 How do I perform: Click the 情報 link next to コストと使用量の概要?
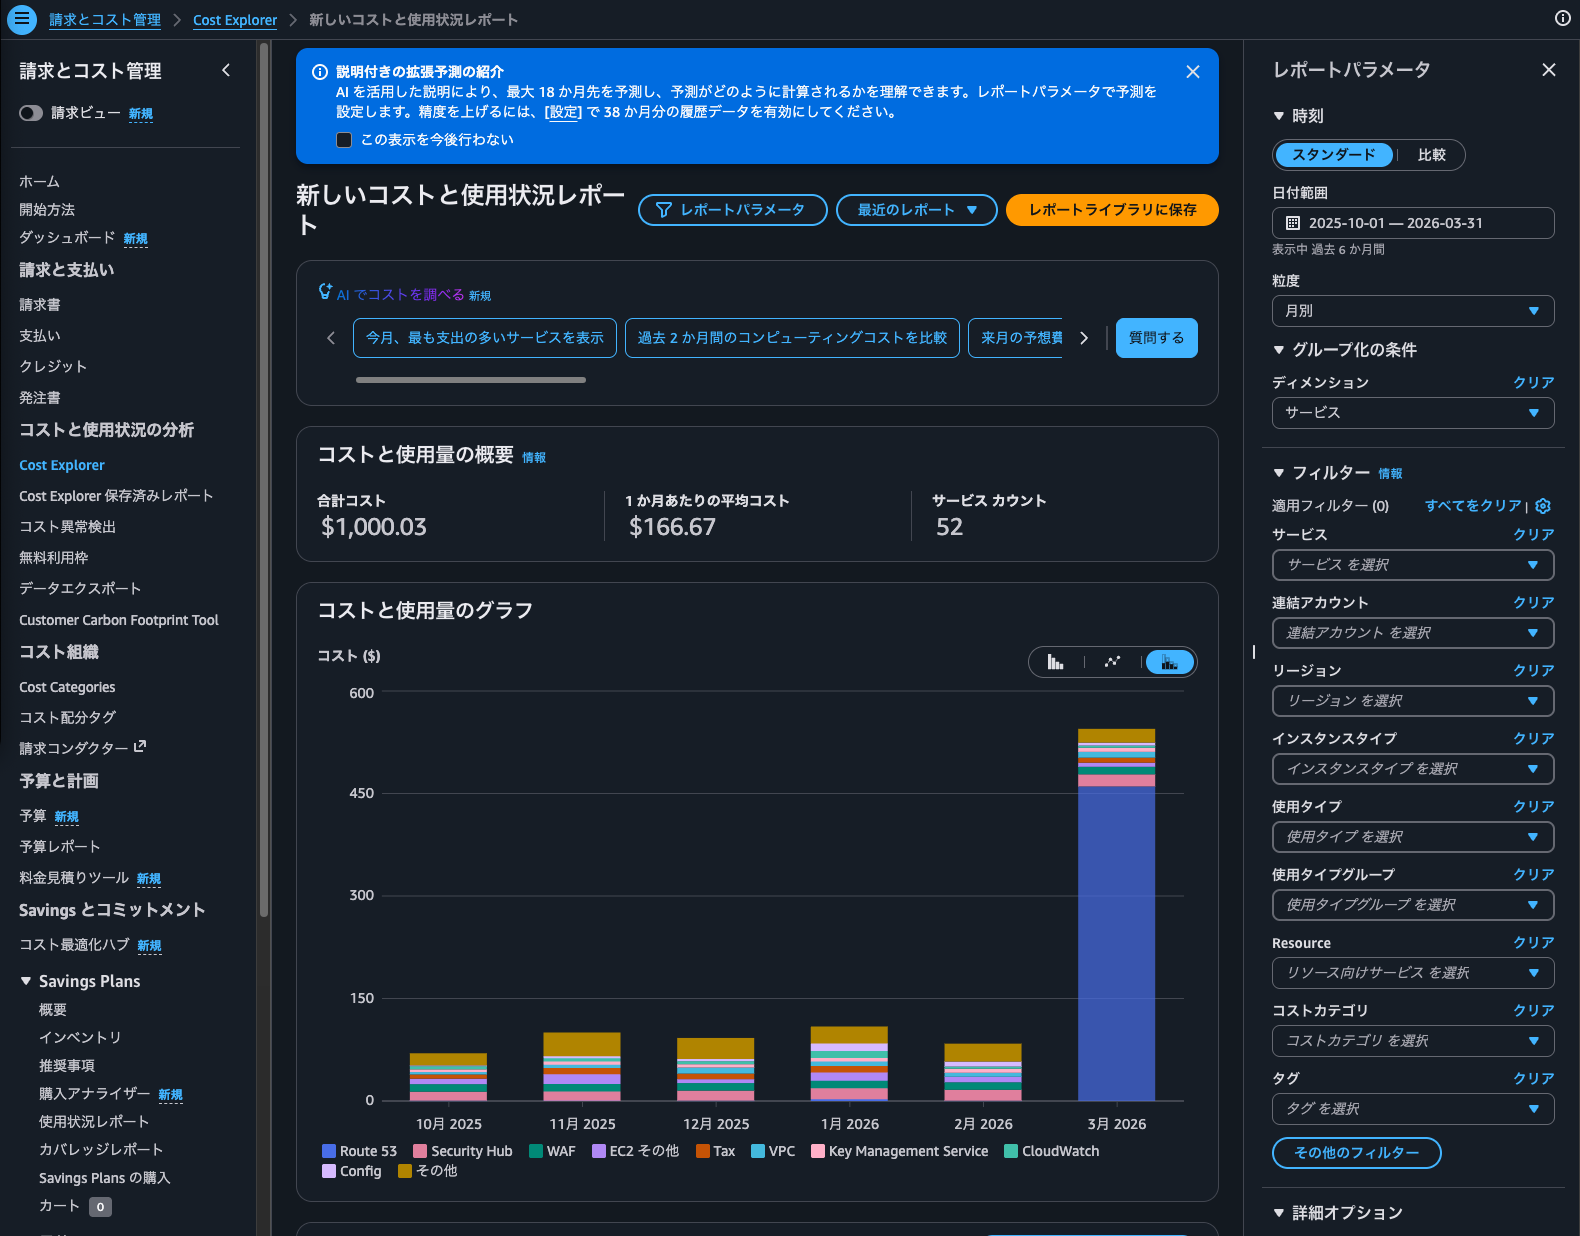[x=534, y=458]
